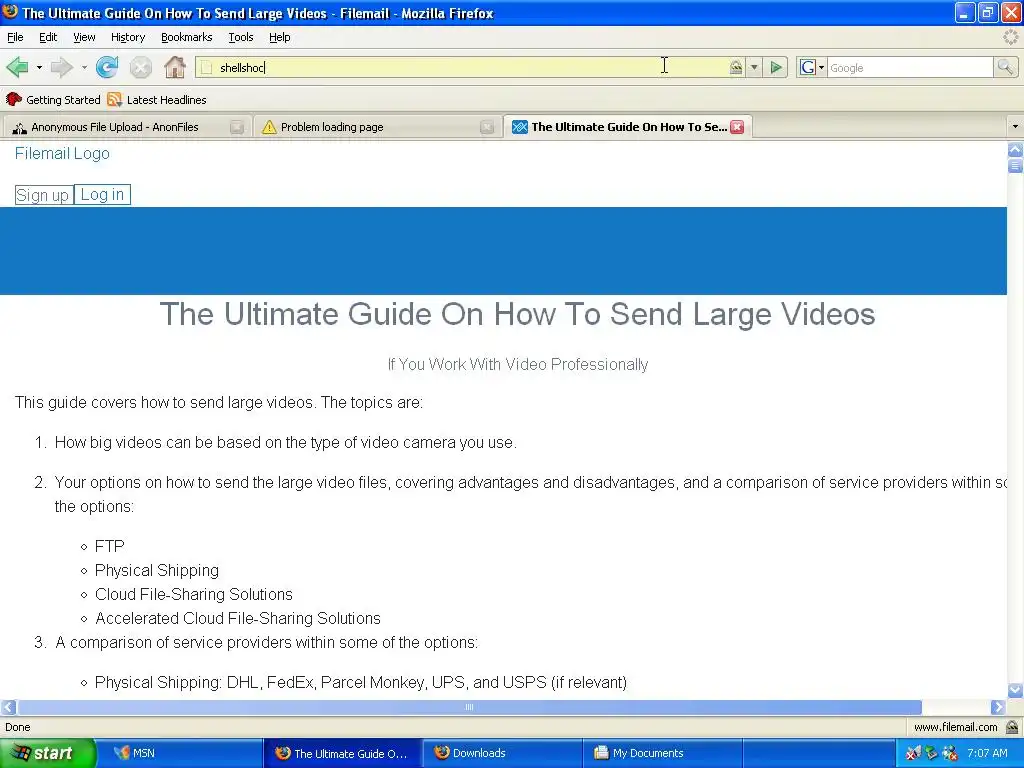This screenshot has height=768, width=1024.
Task: Open the File menu
Action: pyautogui.click(x=15, y=37)
